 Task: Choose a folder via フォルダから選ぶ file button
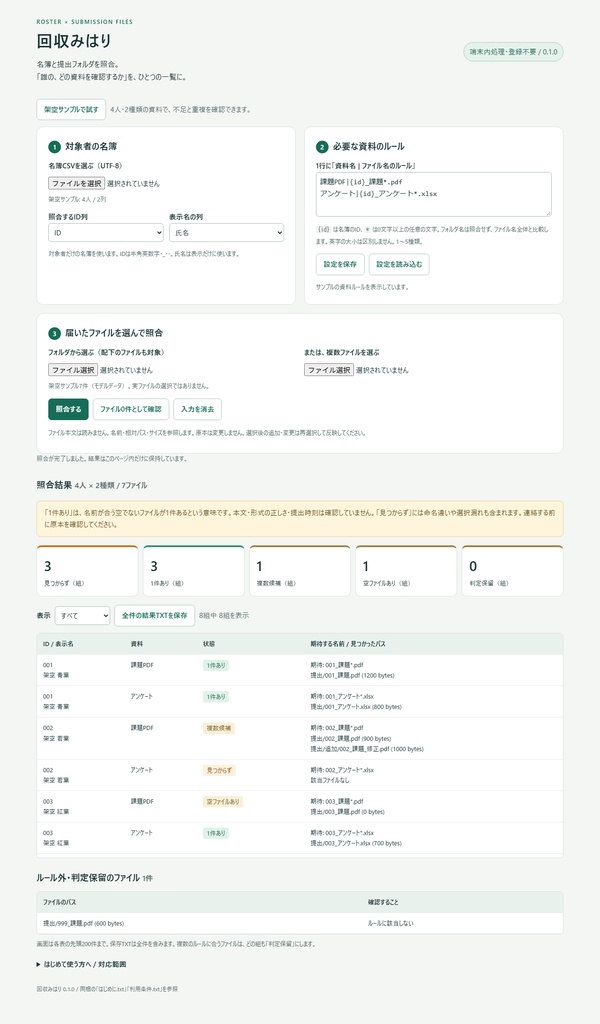[73, 370]
